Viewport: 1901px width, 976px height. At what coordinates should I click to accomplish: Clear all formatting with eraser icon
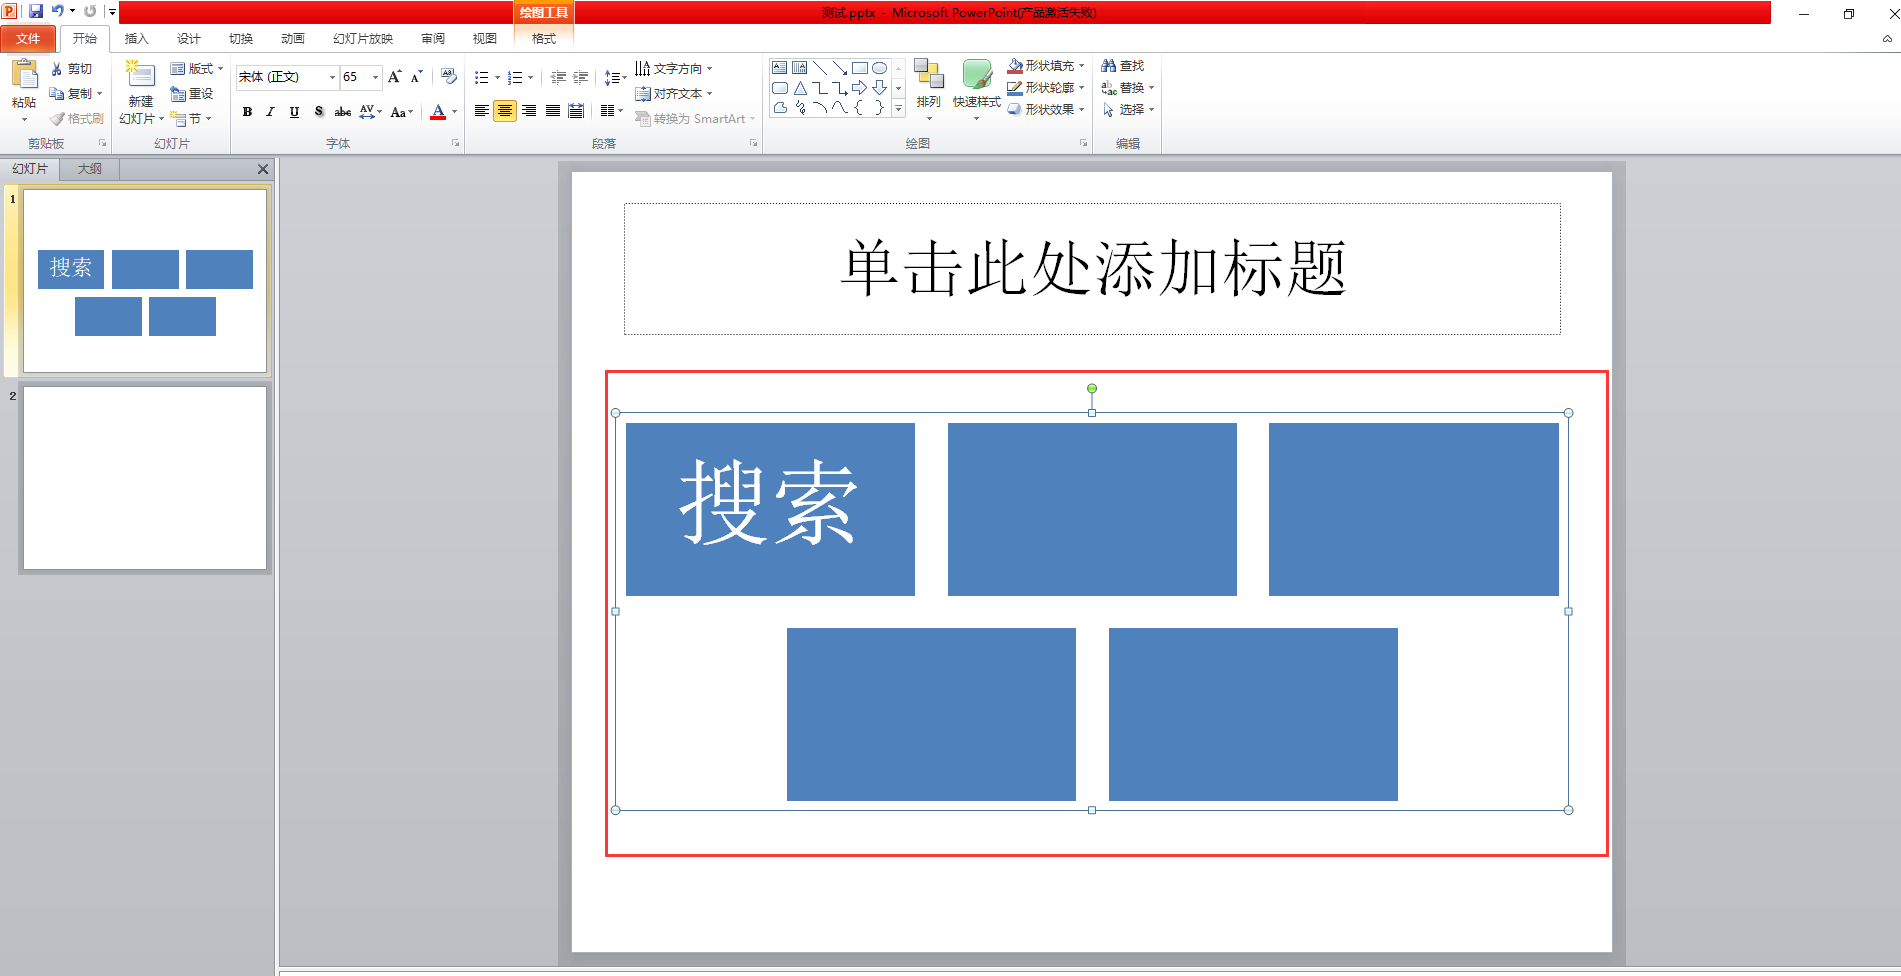(x=449, y=77)
